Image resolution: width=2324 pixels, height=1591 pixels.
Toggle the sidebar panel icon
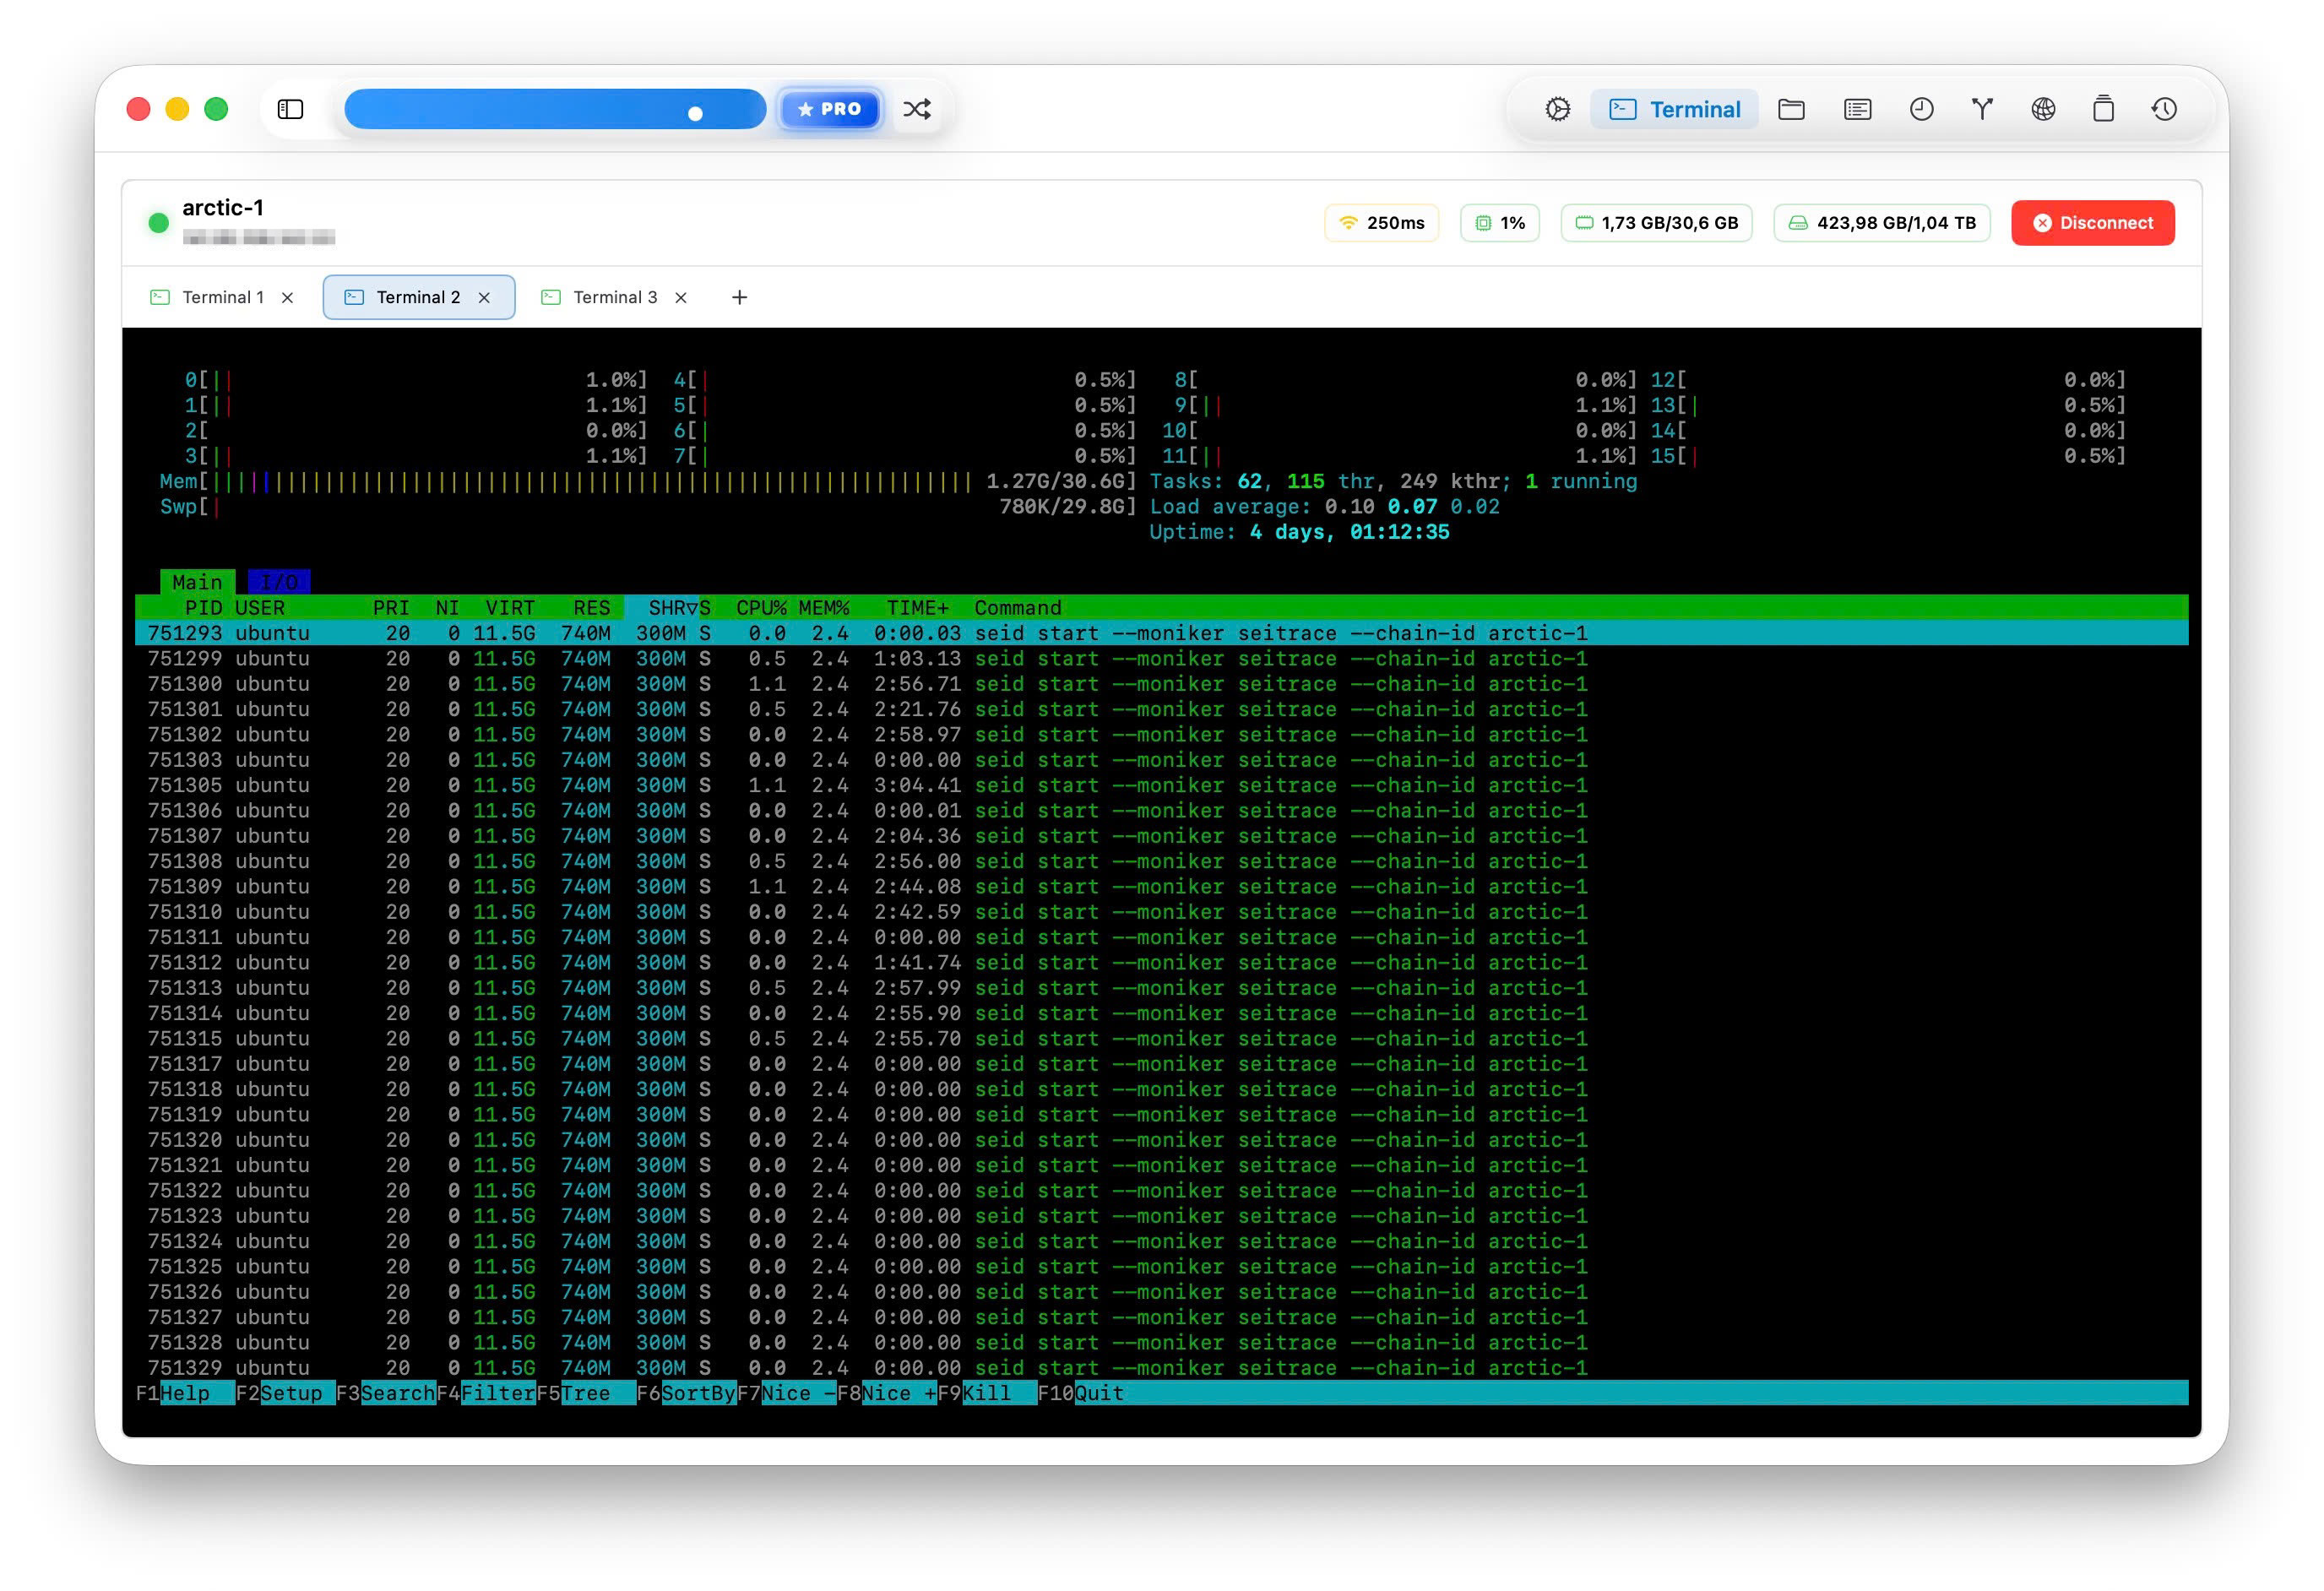point(290,109)
